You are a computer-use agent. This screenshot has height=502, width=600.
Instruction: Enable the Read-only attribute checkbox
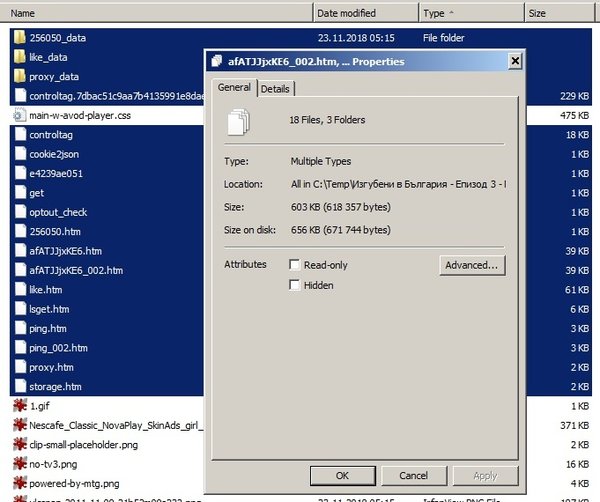294,265
